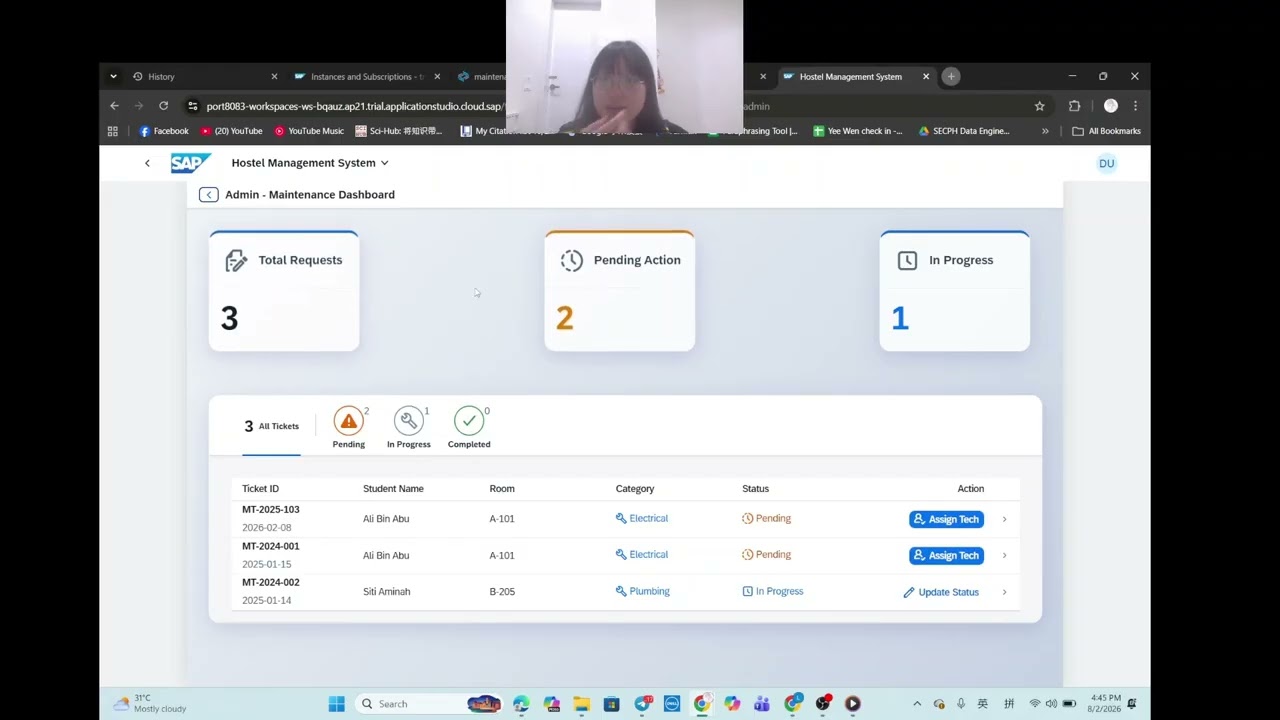The width and height of the screenshot is (1280, 720).
Task: Open the browser extensions puzzle icon
Action: click(1074, 106)
